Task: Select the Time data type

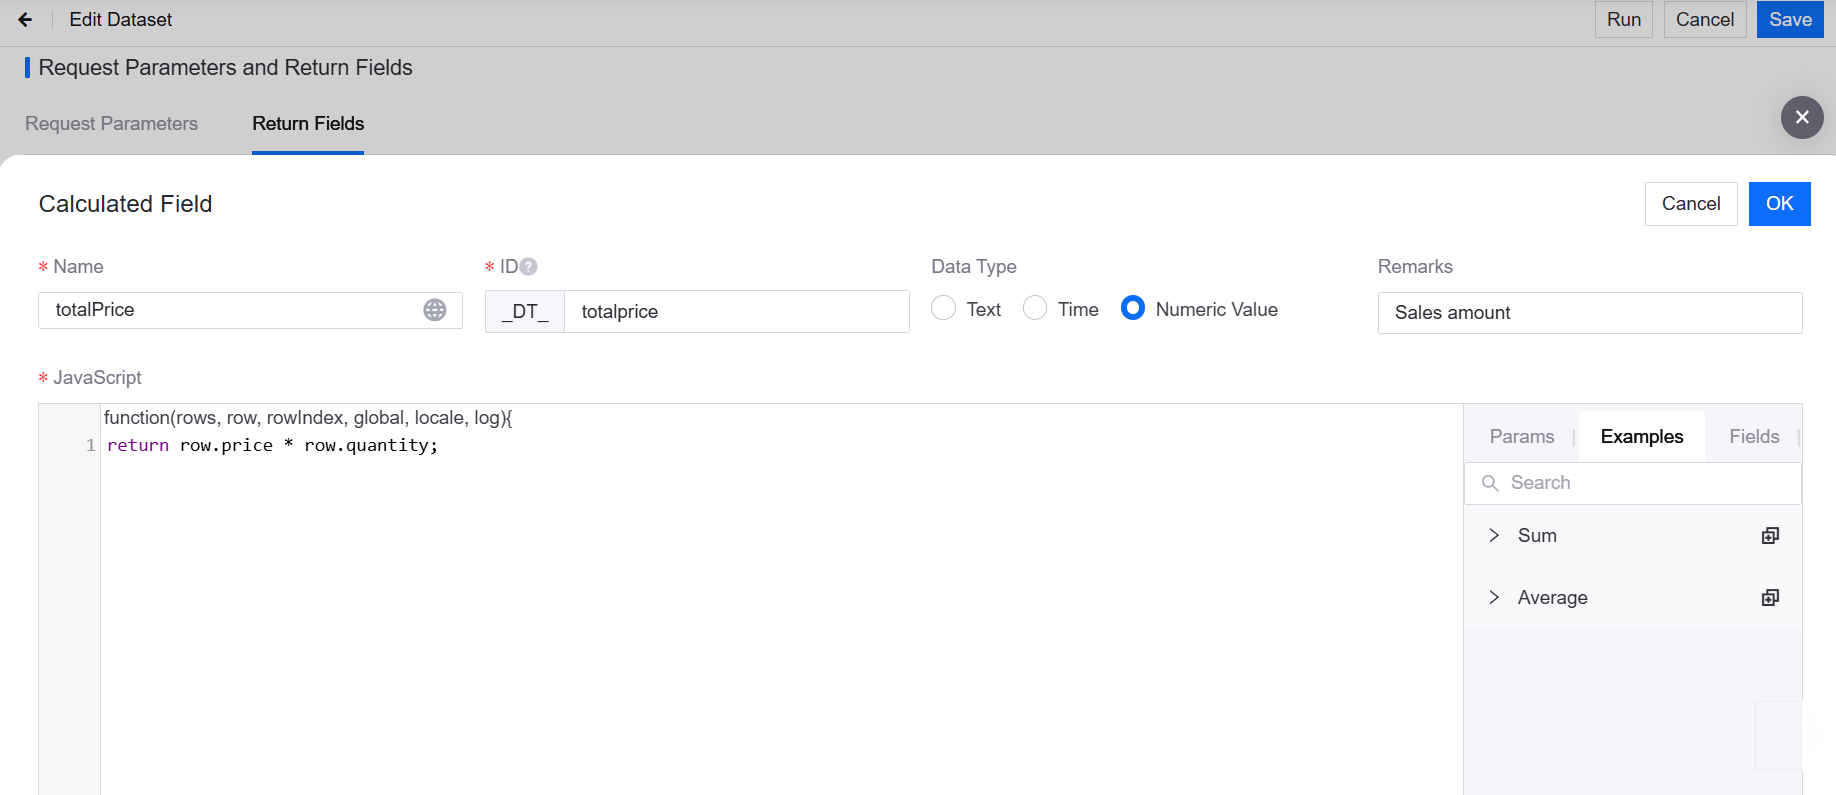Action: click(1035, 308)
